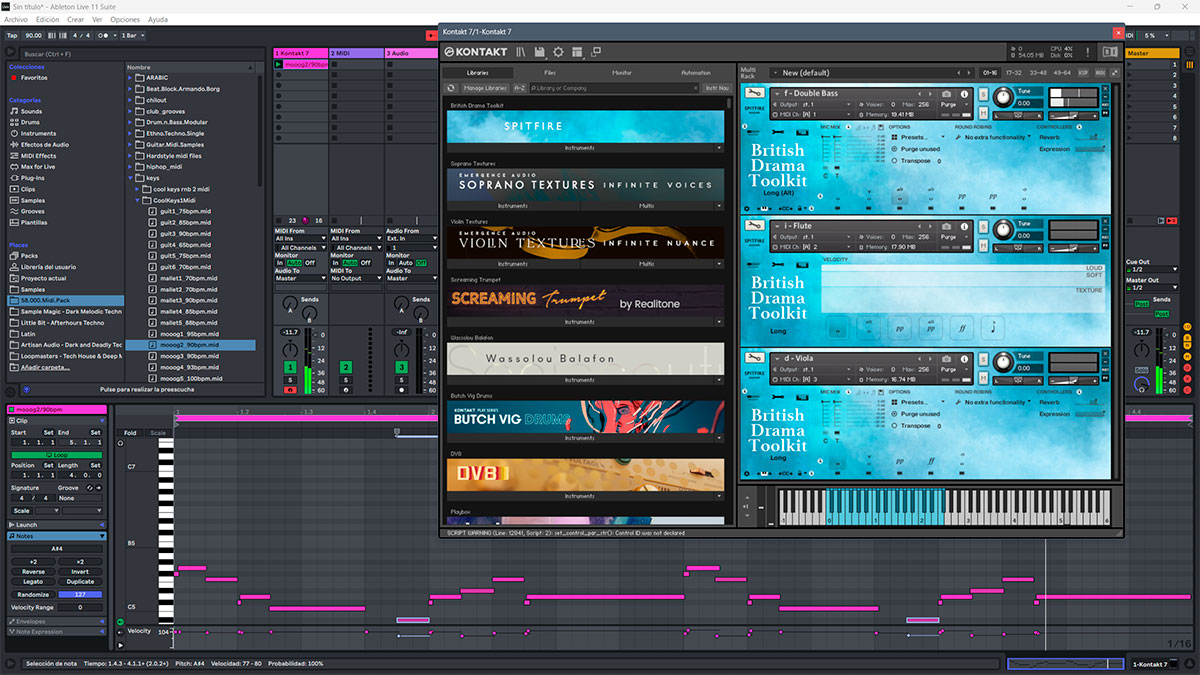The height and width of the screenshot is (675, 1200).
Task: Click Reverse in Notes panel
Action: coord(33,572)
